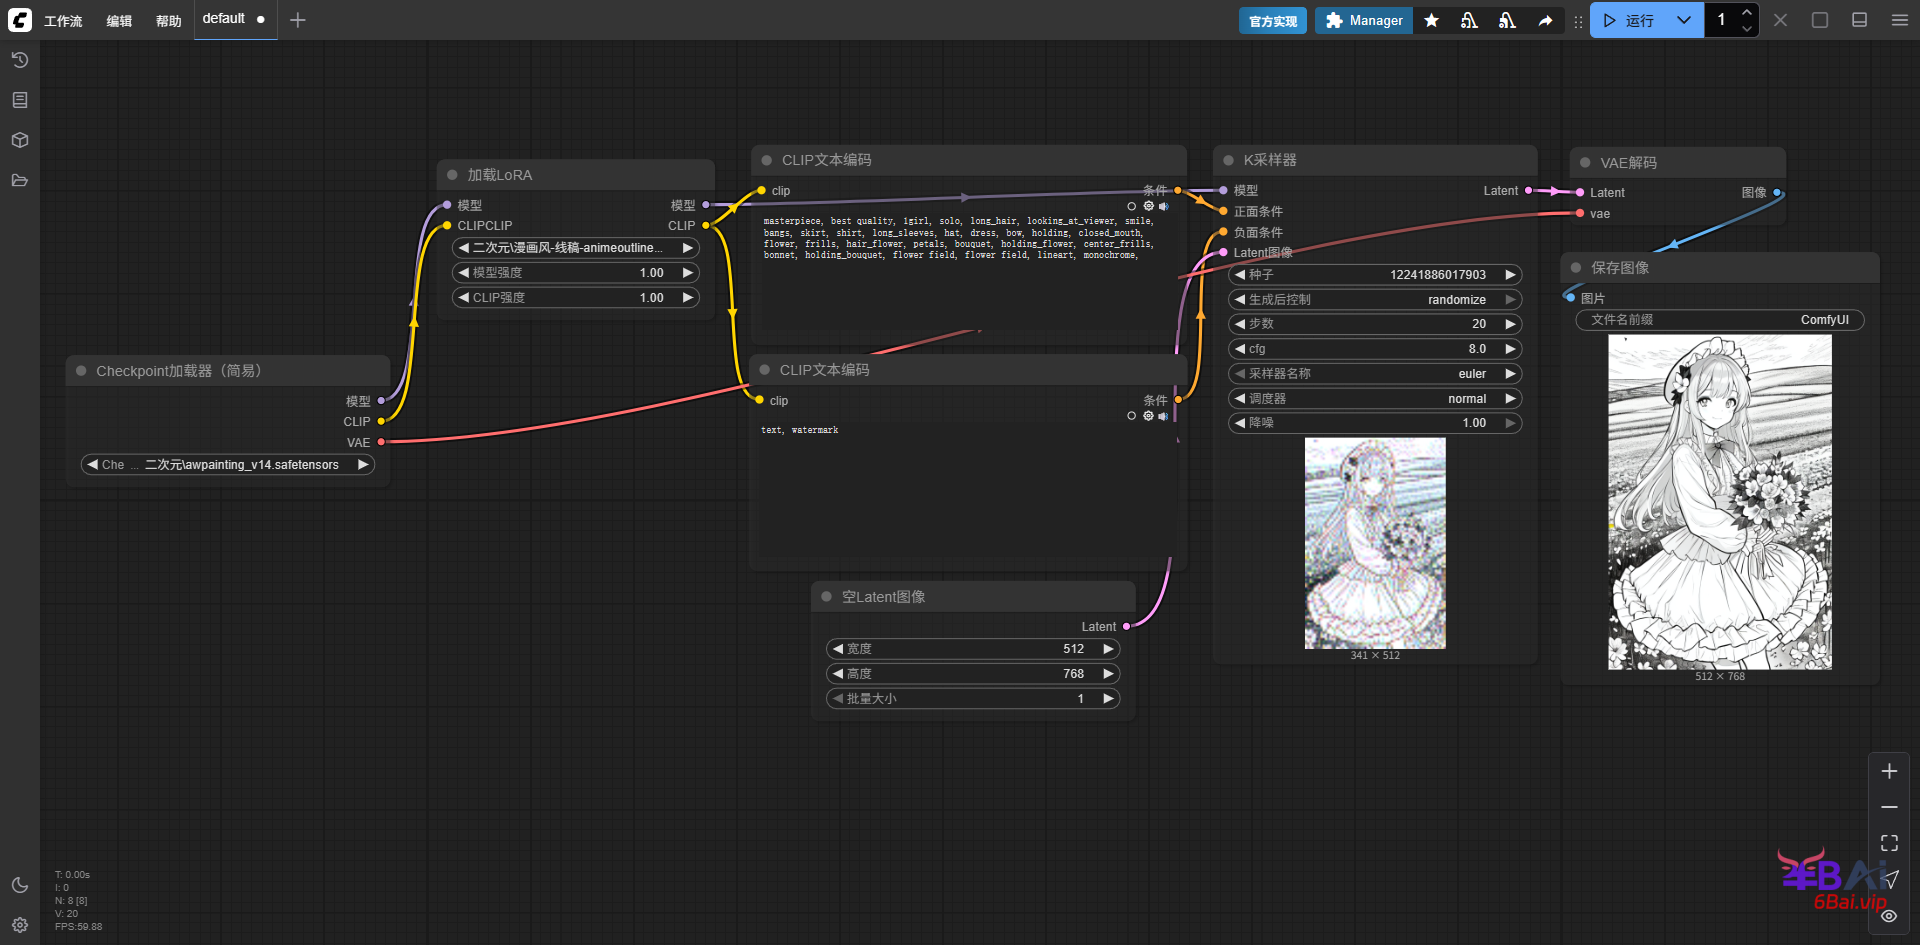Fit view to graph with the frame icon
This screenshot has height=945, width=1920.
pos(1889,843)
